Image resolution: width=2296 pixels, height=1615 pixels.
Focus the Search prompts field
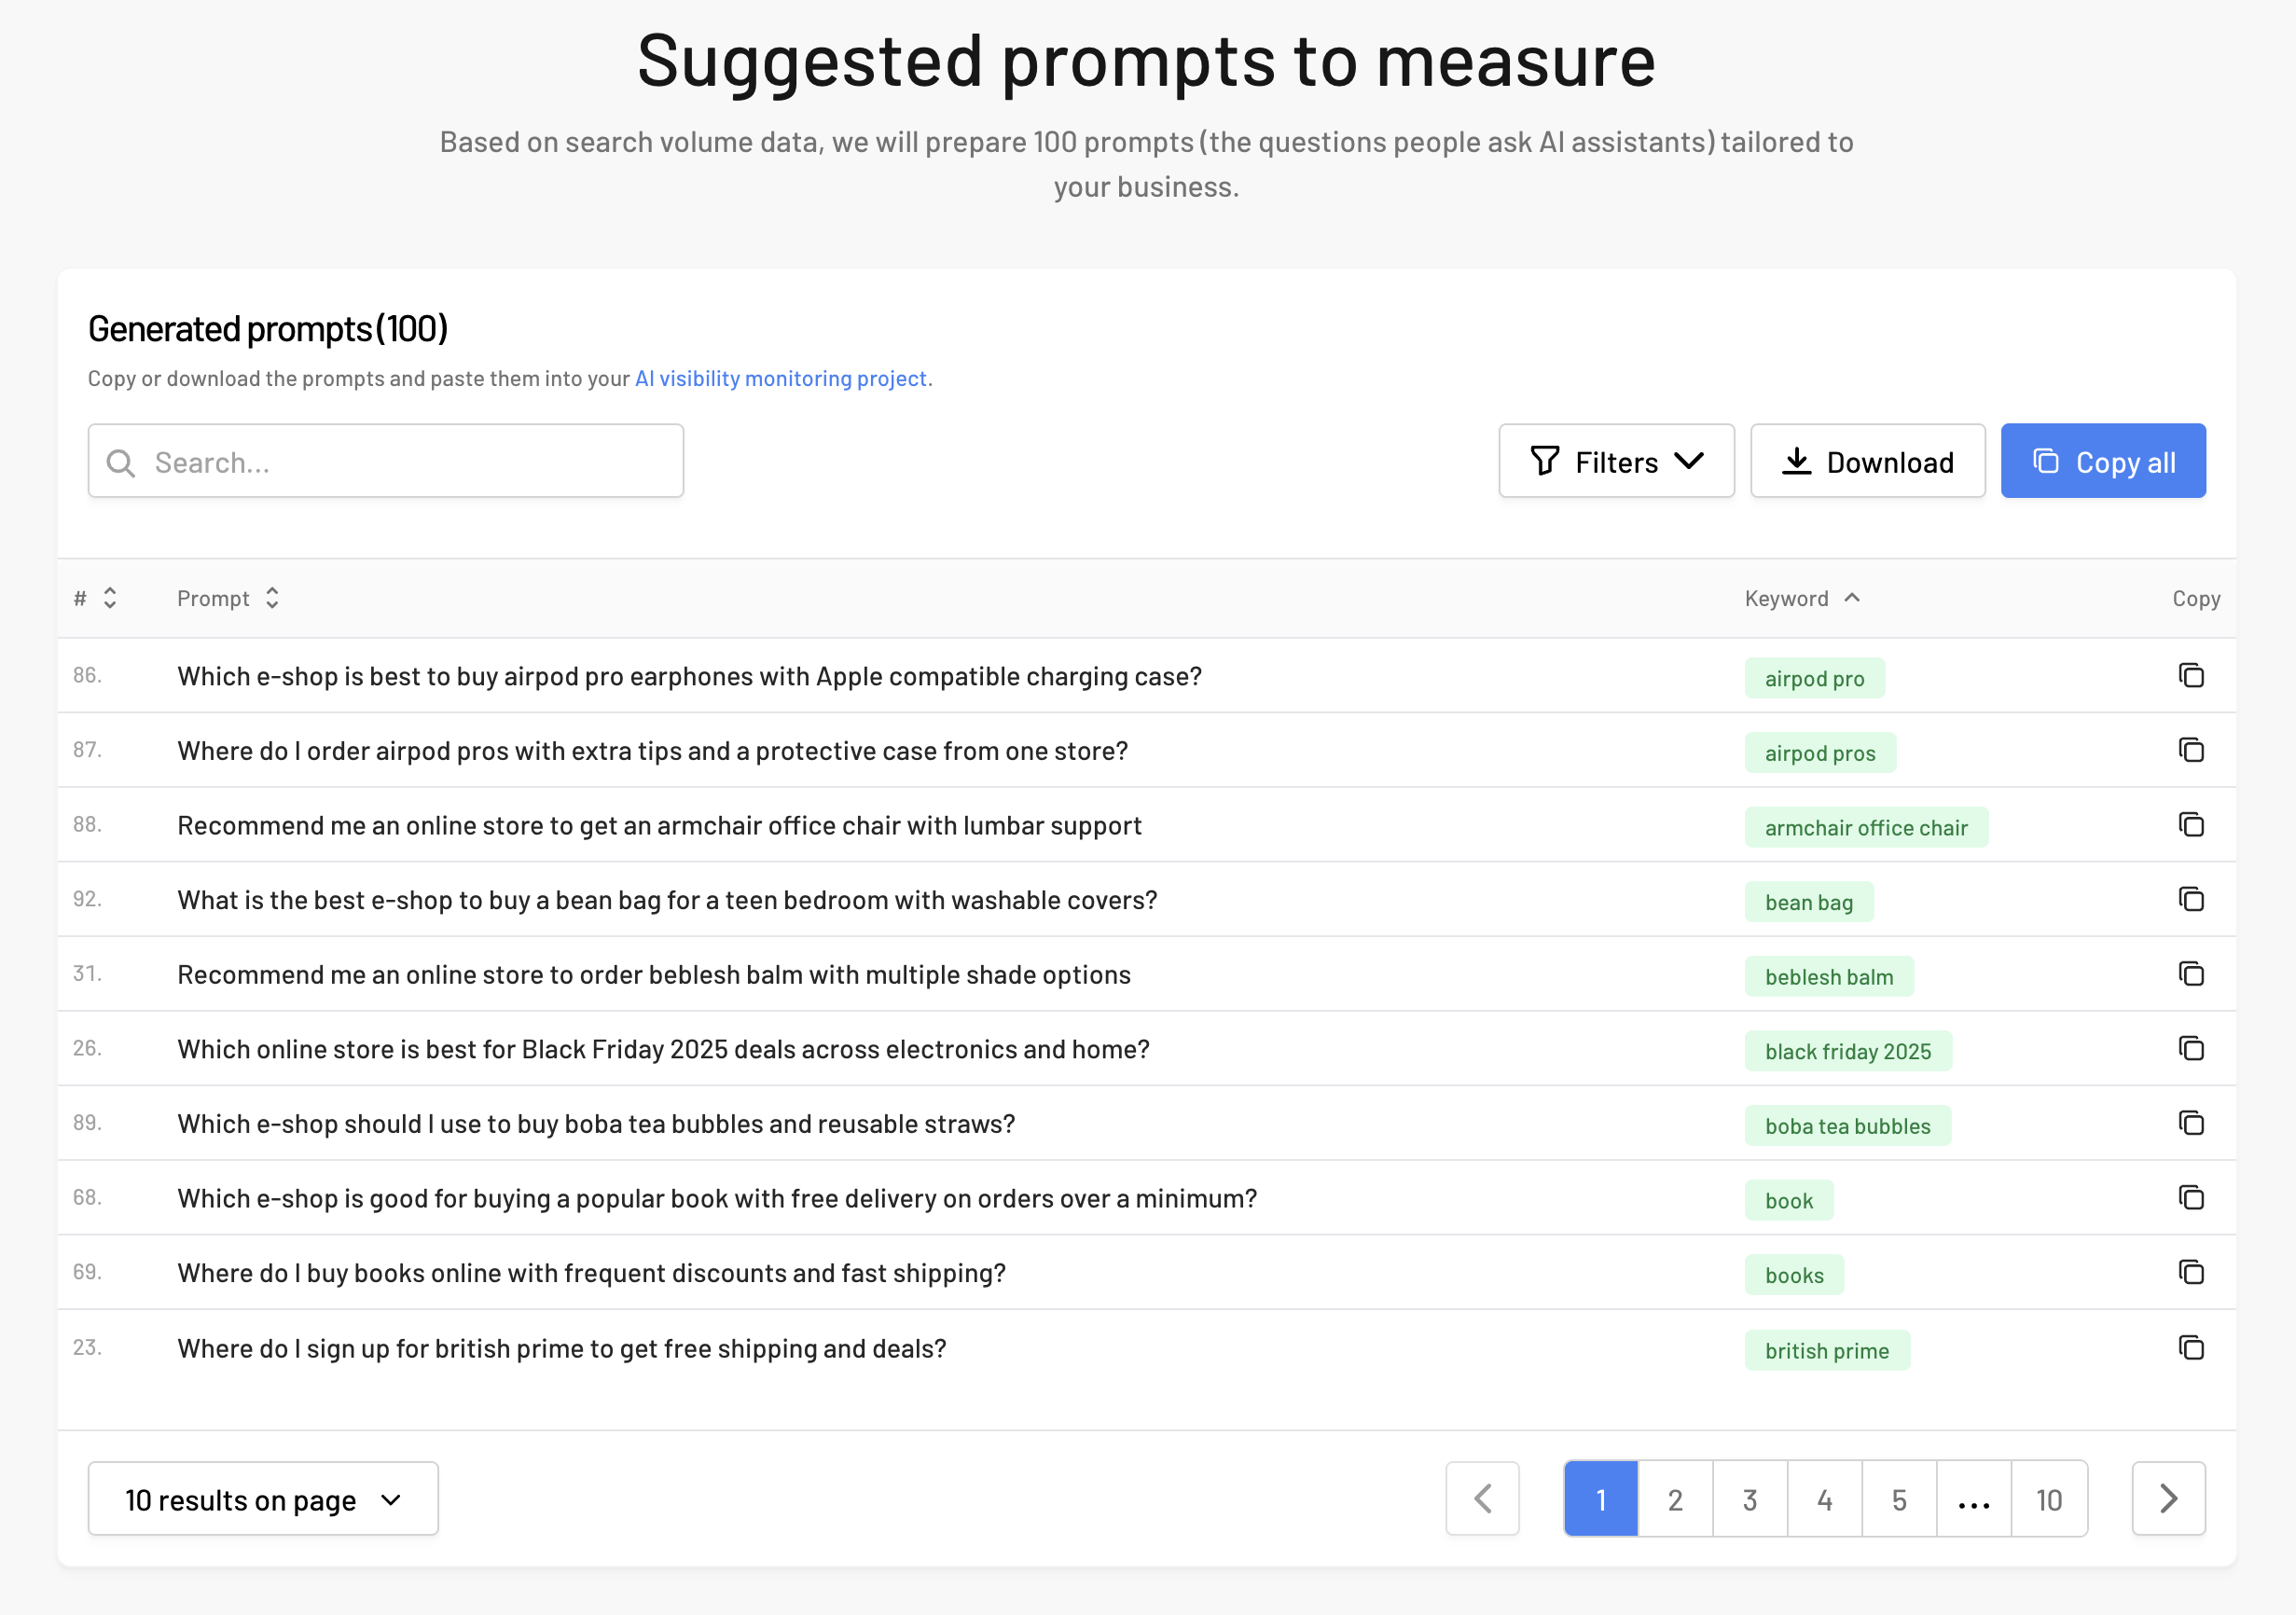[386, 461]
